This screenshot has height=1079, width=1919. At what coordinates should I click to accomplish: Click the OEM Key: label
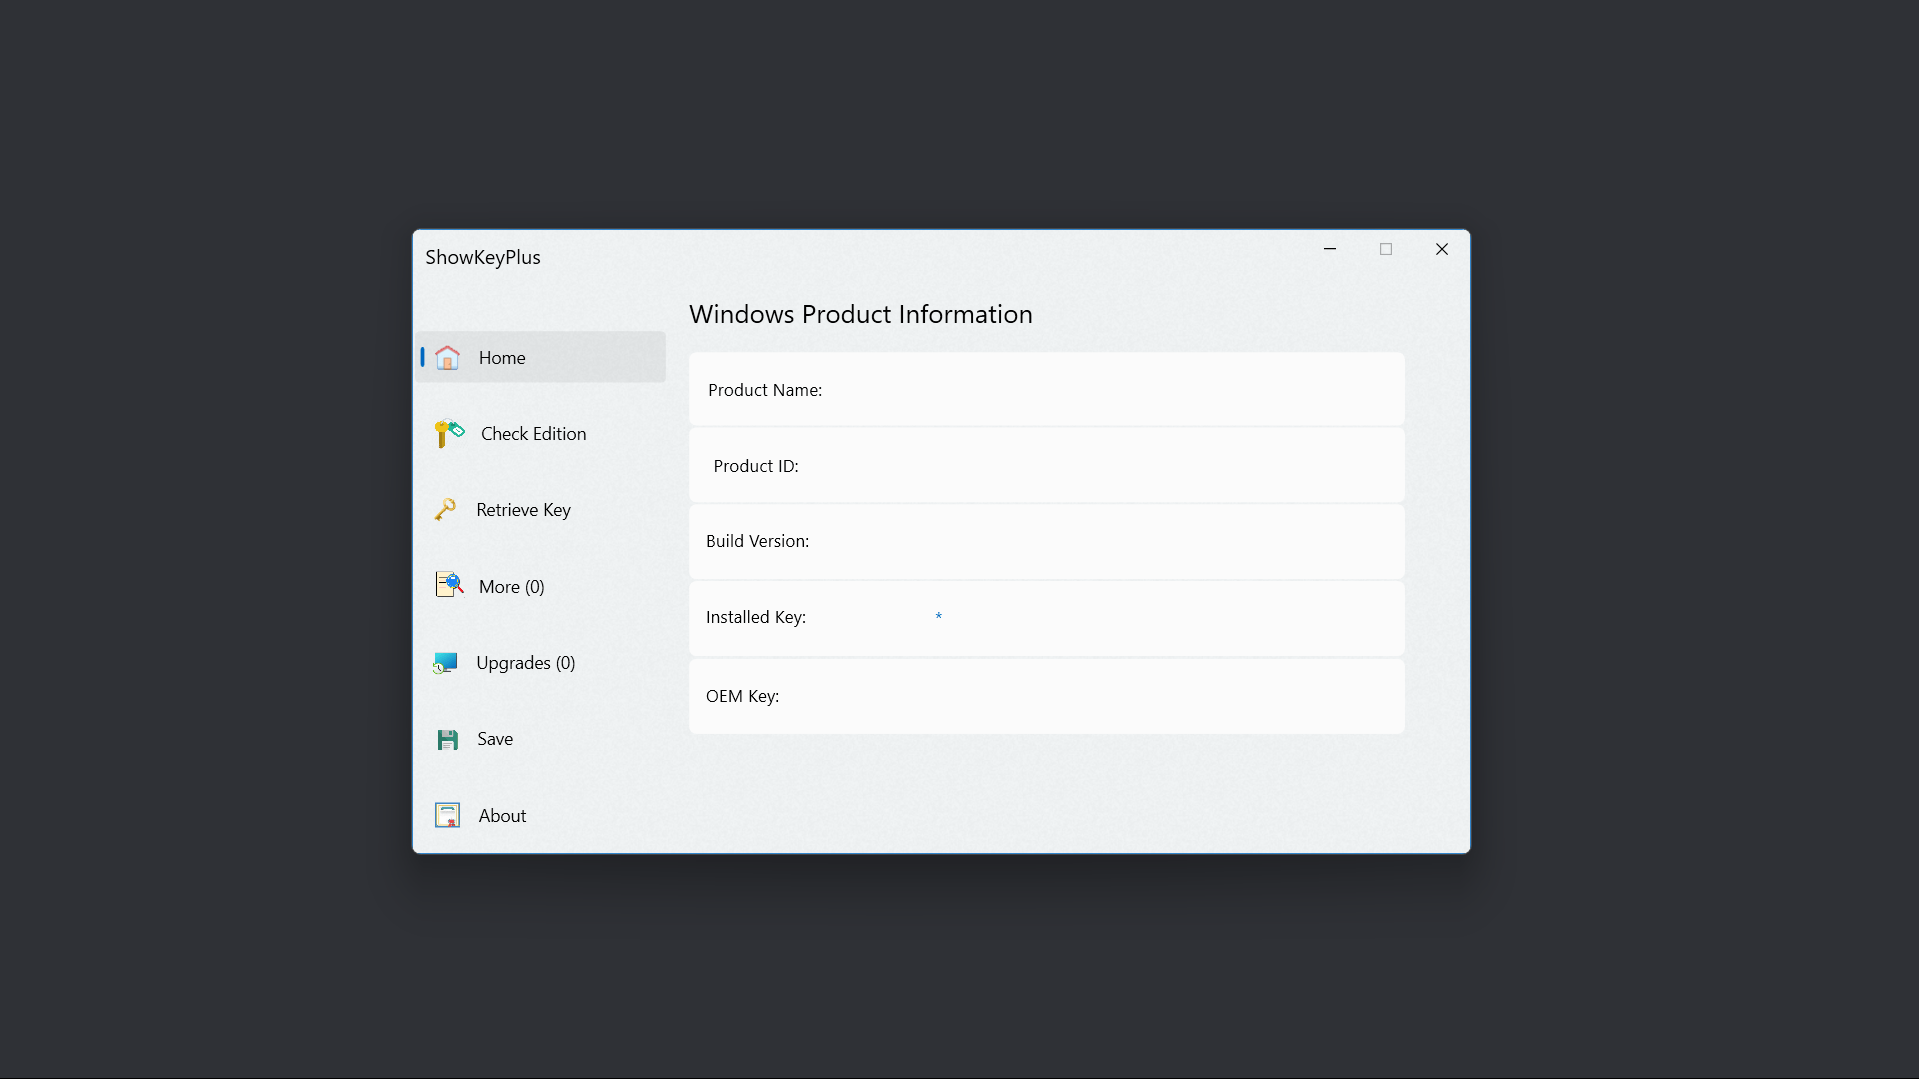click(x=742, y=696)
